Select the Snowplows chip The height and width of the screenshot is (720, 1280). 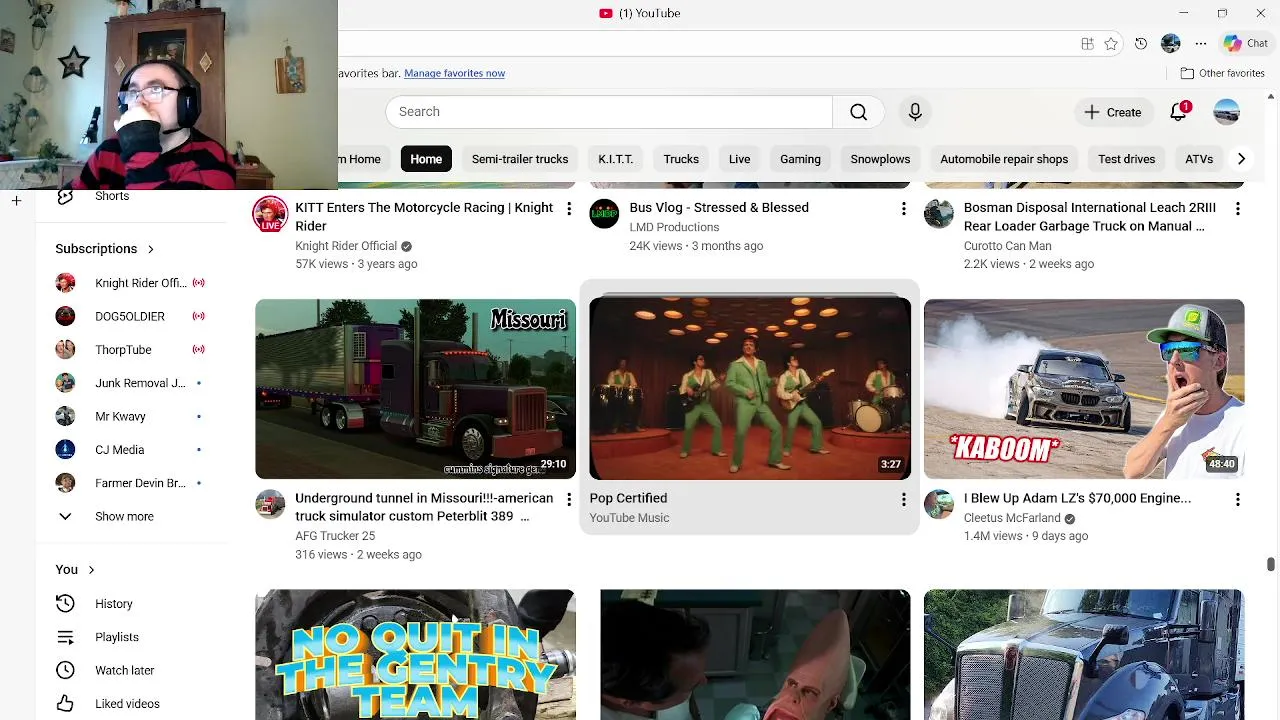coord(880,159)
